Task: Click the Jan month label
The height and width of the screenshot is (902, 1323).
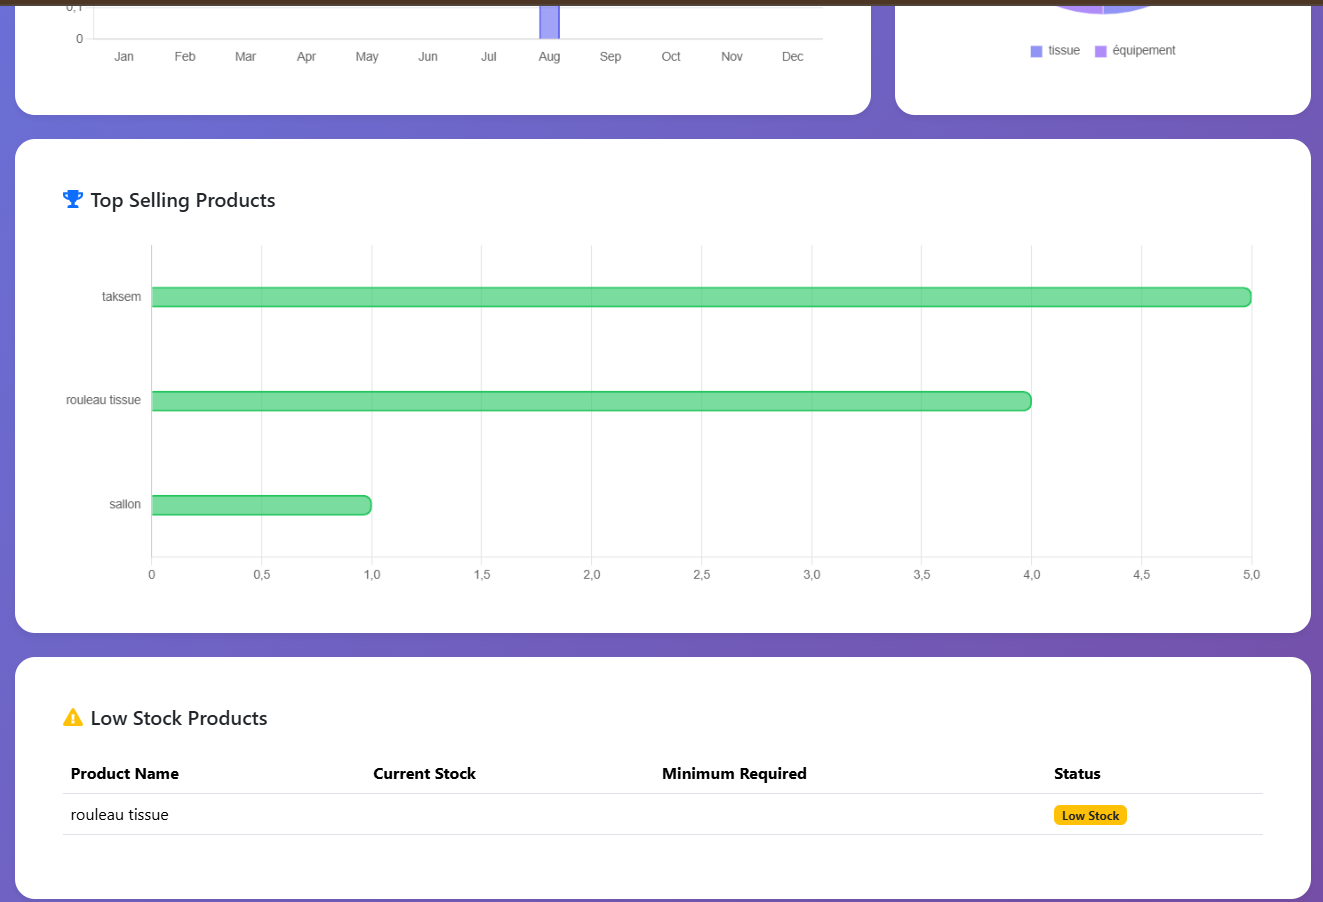Action: point(124,57)
